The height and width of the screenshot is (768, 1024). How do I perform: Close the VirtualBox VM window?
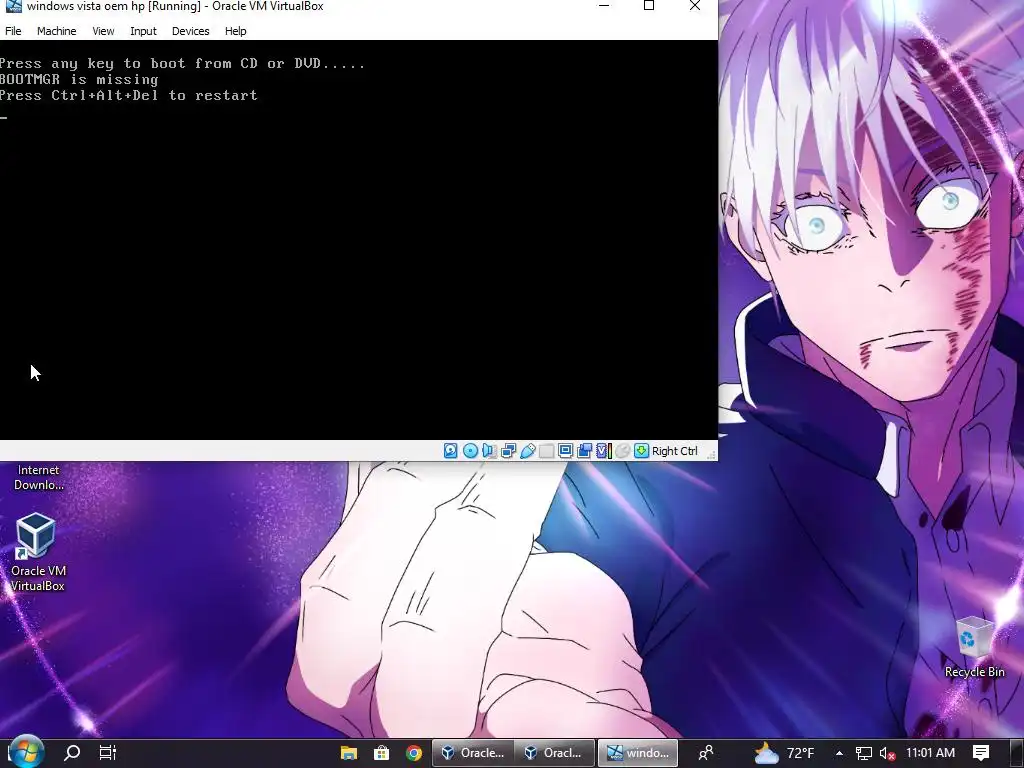(x=695, y=6)
